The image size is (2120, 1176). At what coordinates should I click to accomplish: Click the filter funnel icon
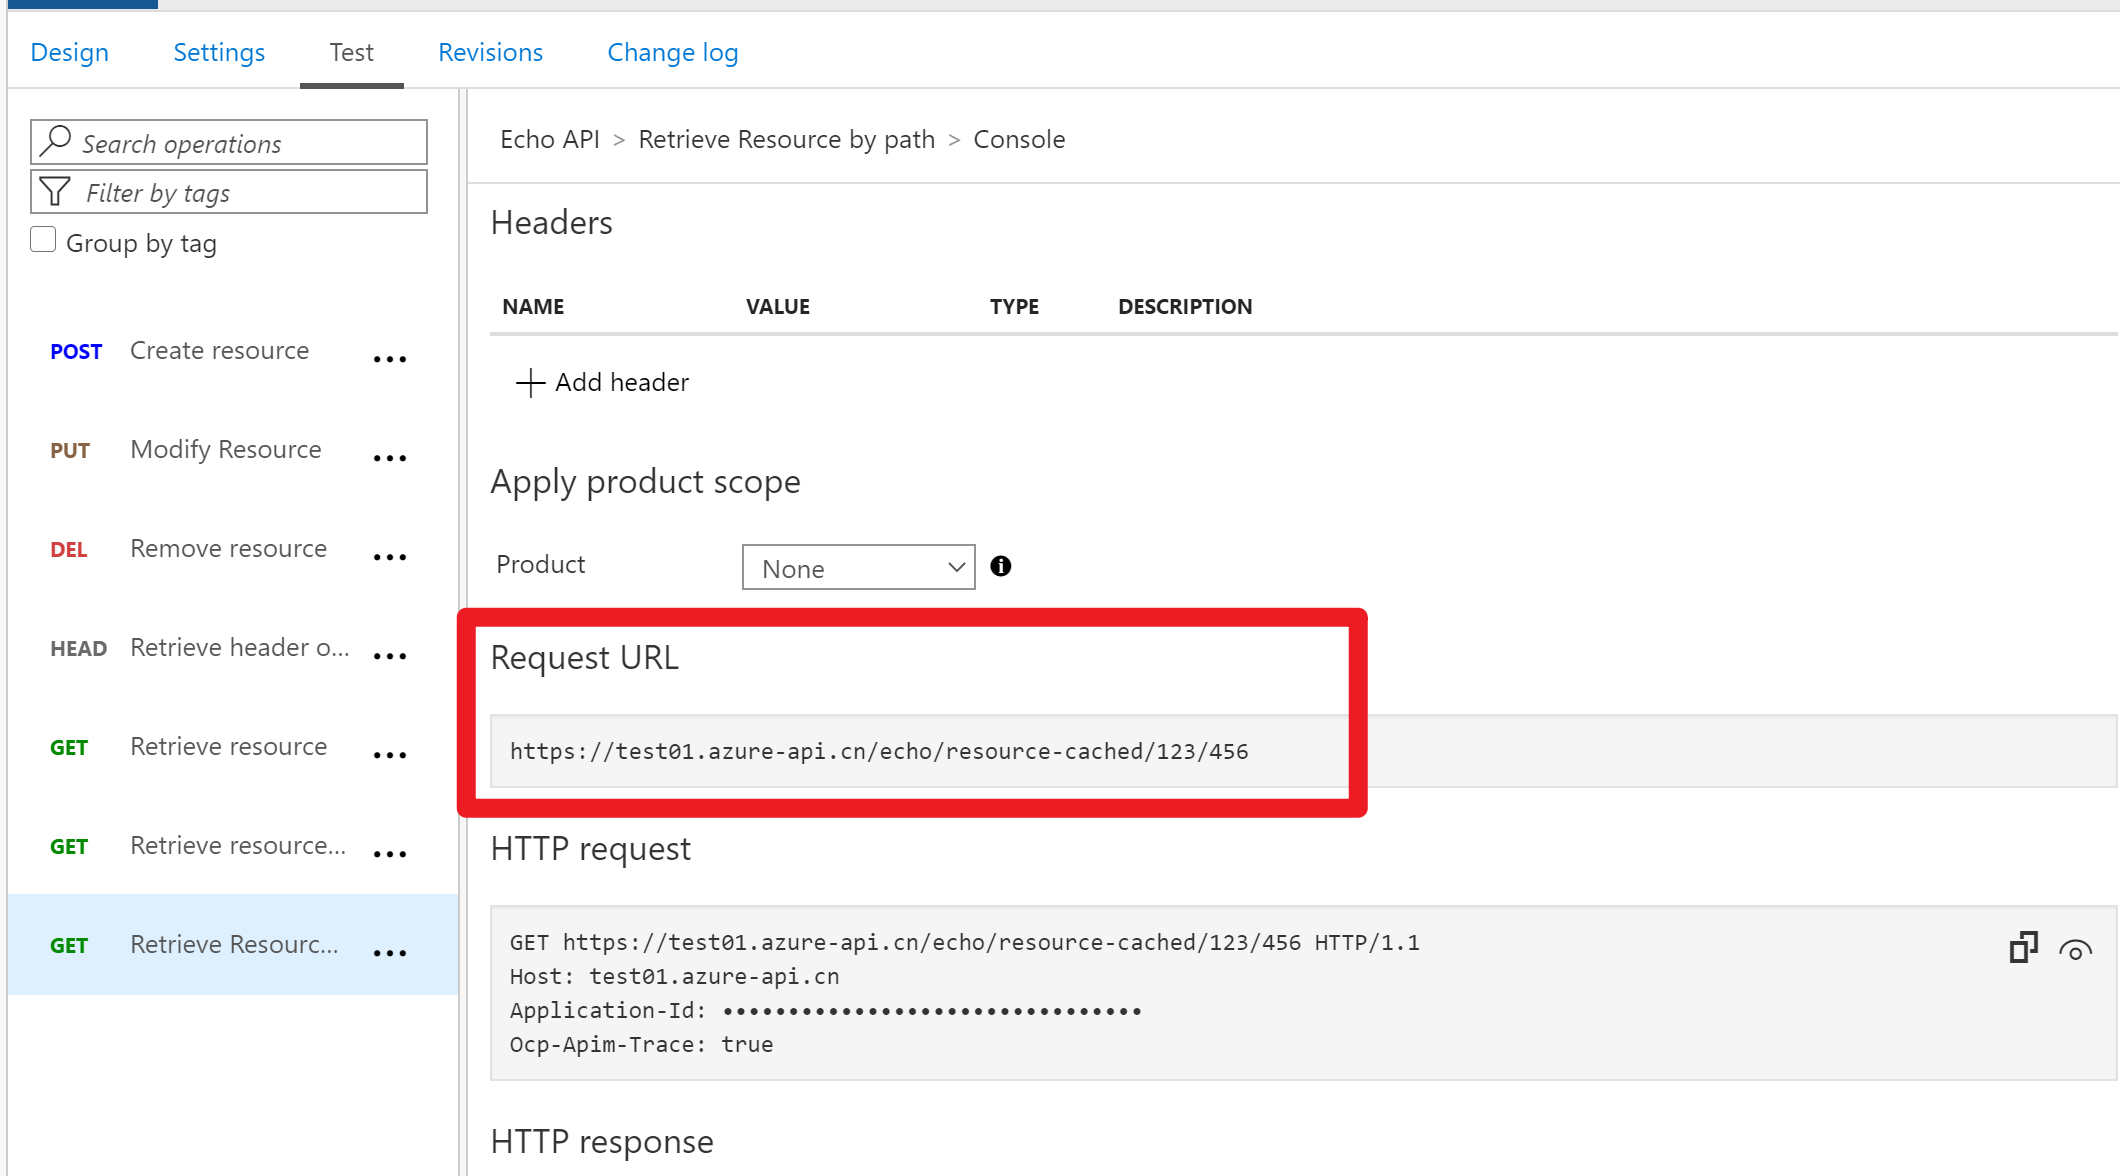click(55, 191)
